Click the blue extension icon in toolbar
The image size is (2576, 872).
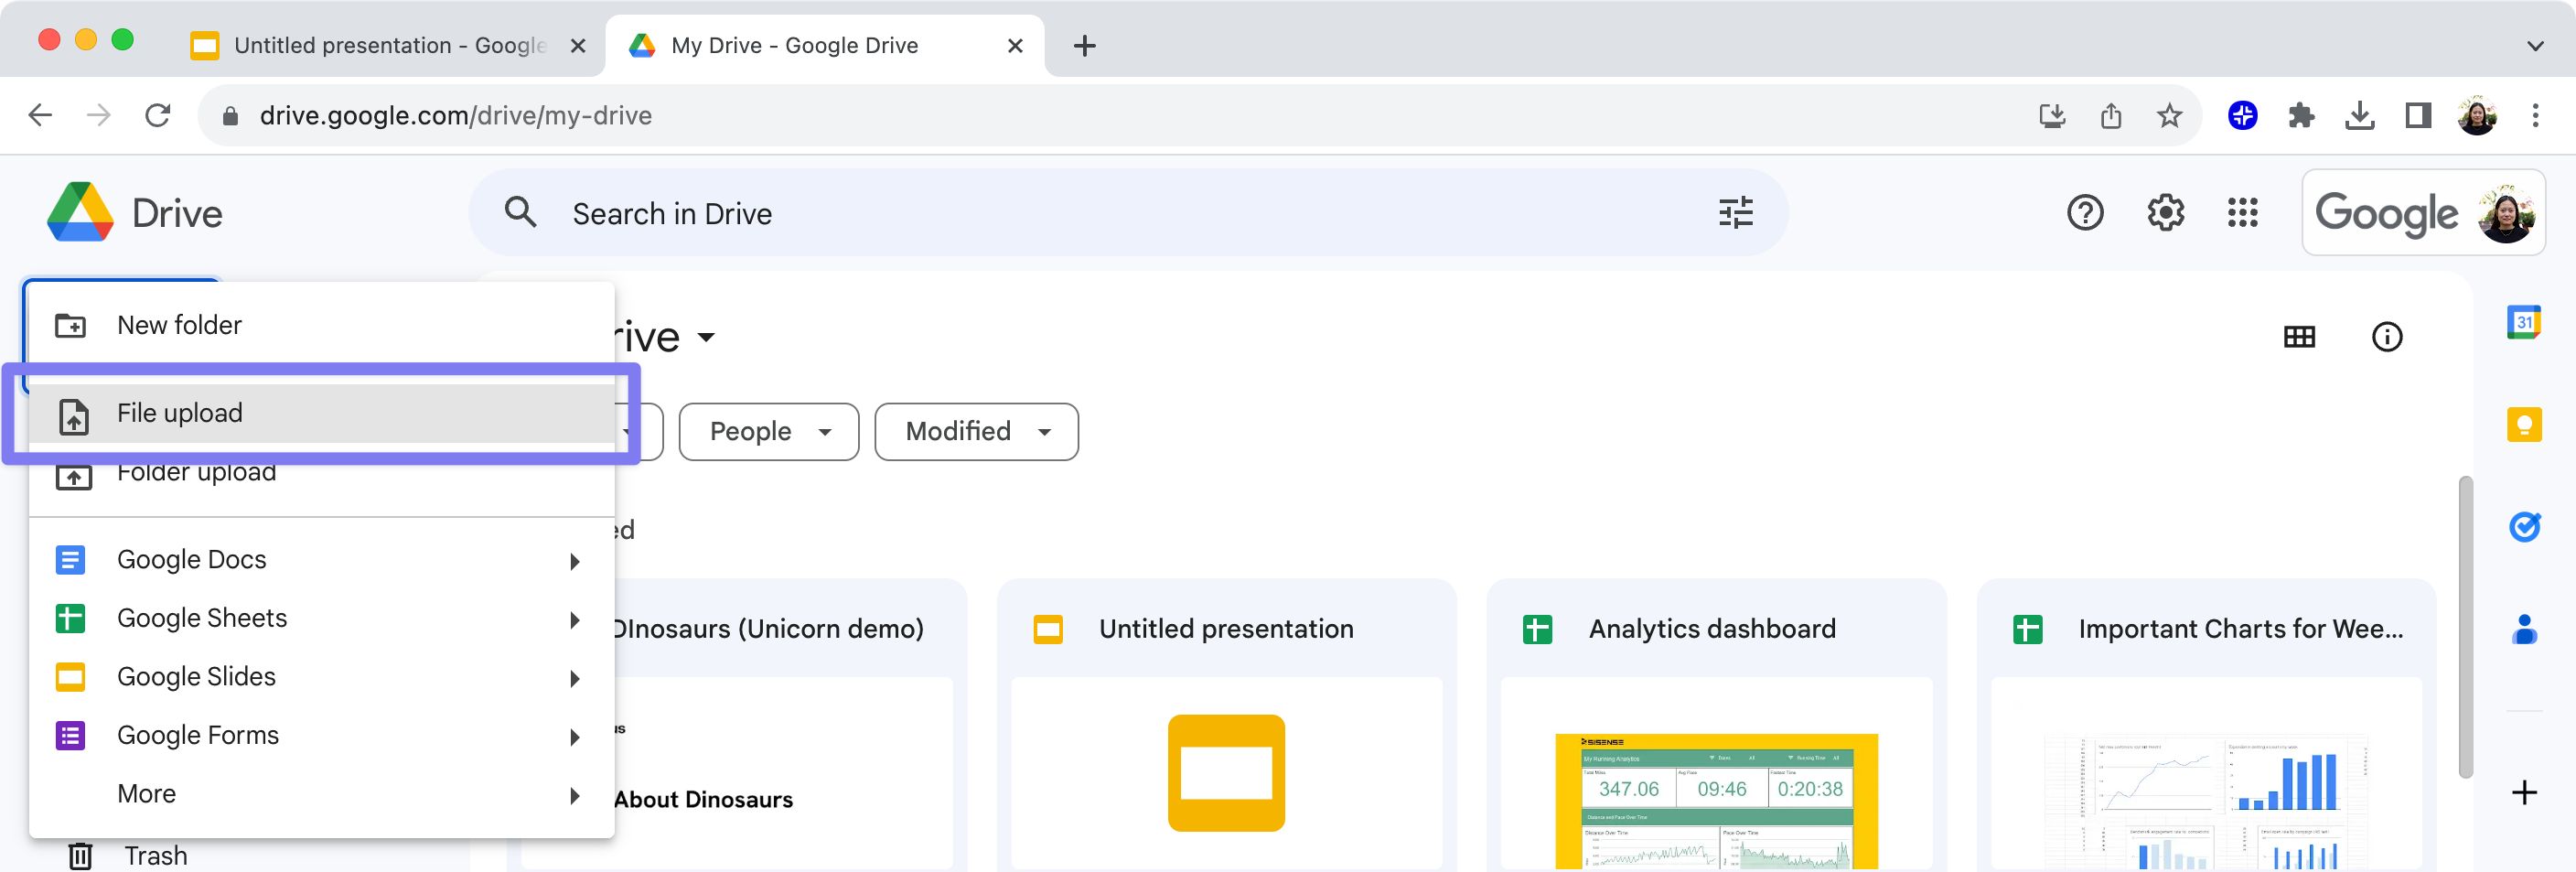click(2242, 115)
